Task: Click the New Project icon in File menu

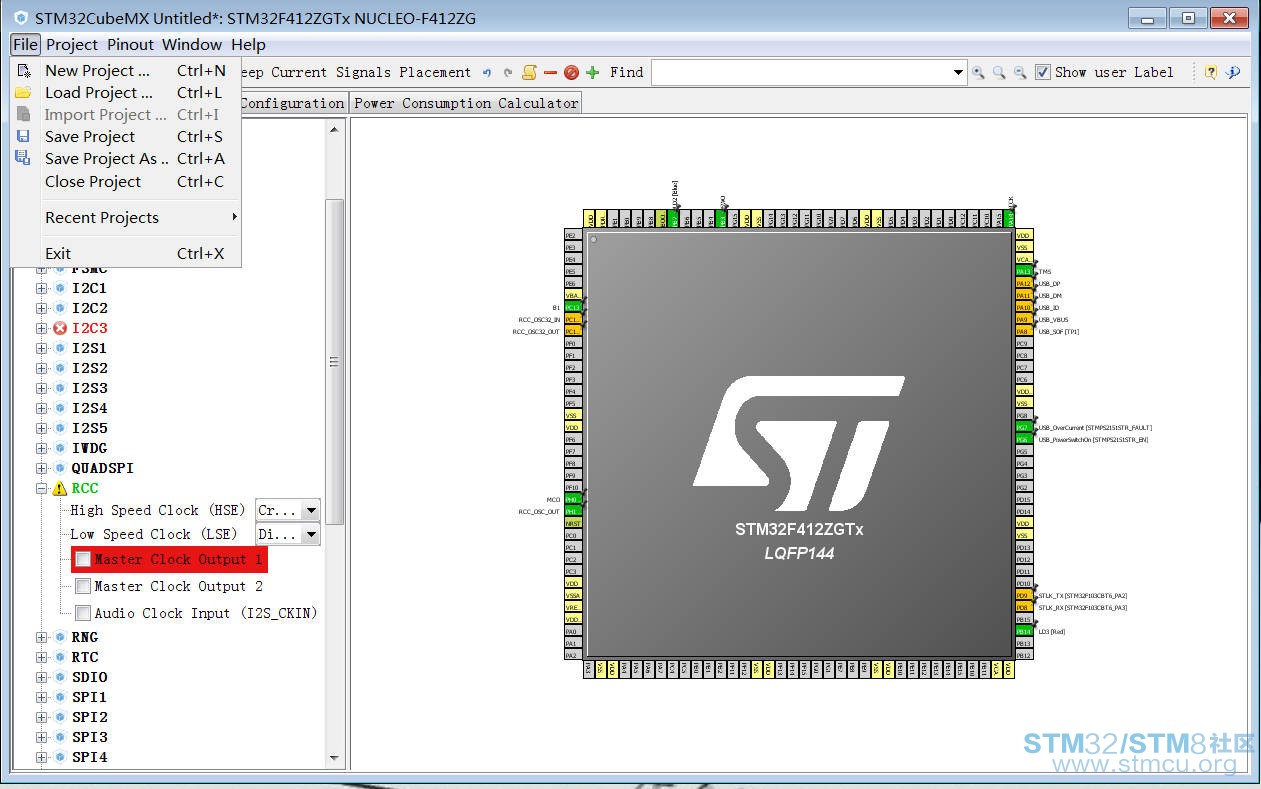Action: [23, 71]
